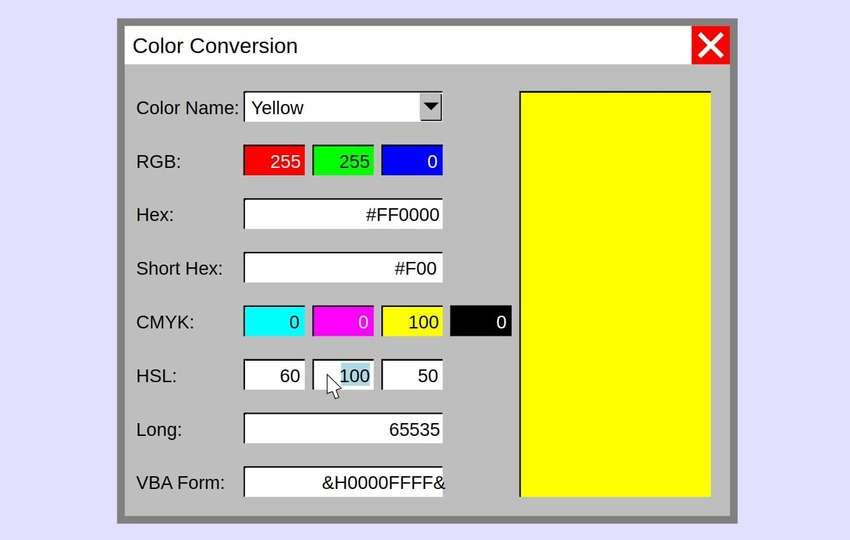Click the VBA Form field &H0000FFFF&

343,482
